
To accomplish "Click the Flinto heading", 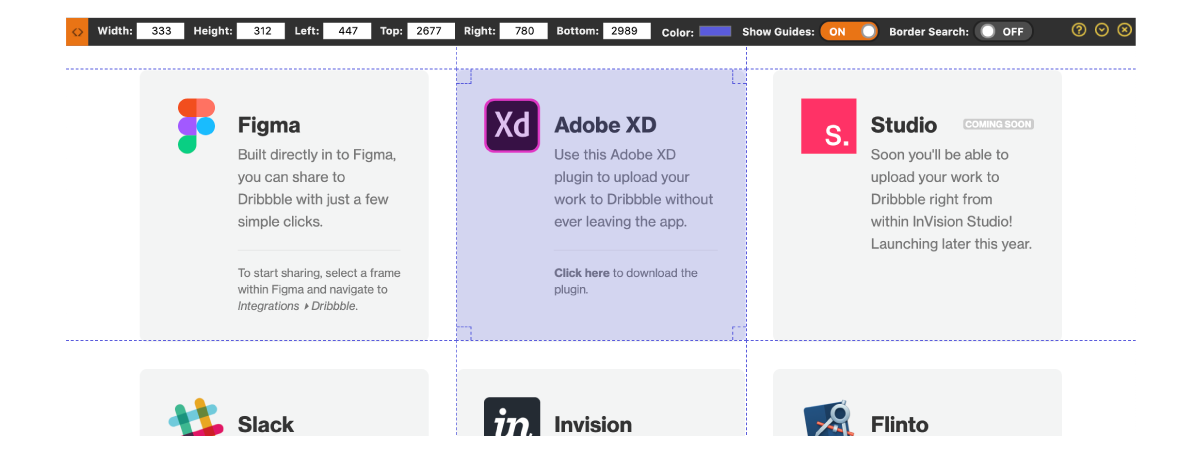I will pos(900,424).
